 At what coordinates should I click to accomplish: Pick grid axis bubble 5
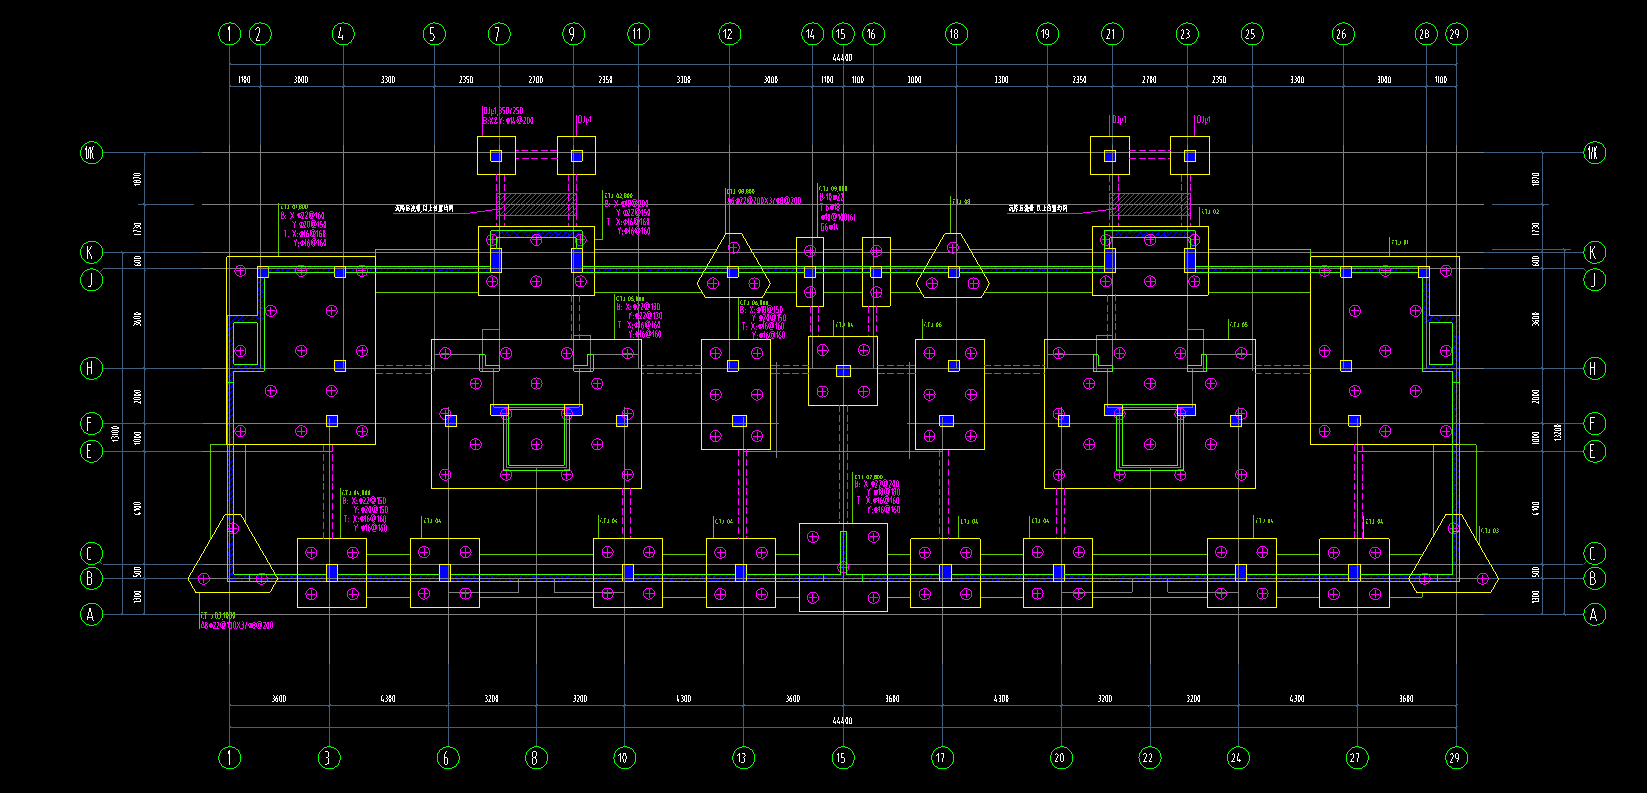pos(433,34)
